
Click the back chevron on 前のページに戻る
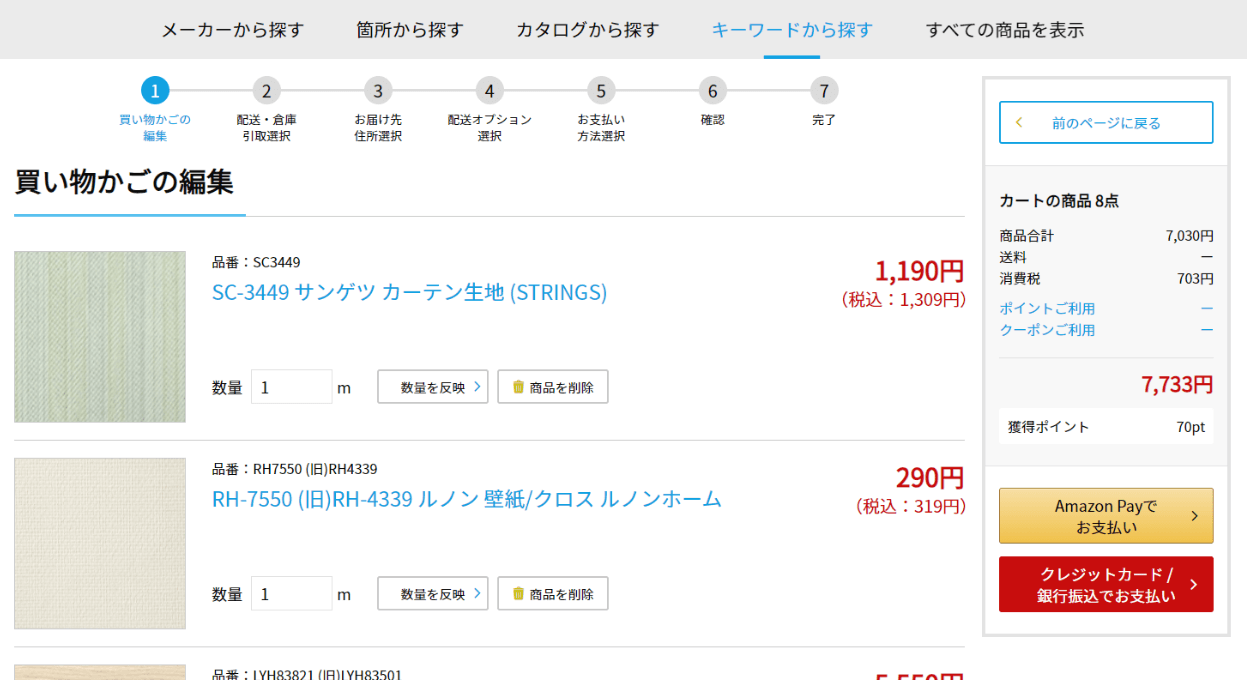click(1019, 123)
